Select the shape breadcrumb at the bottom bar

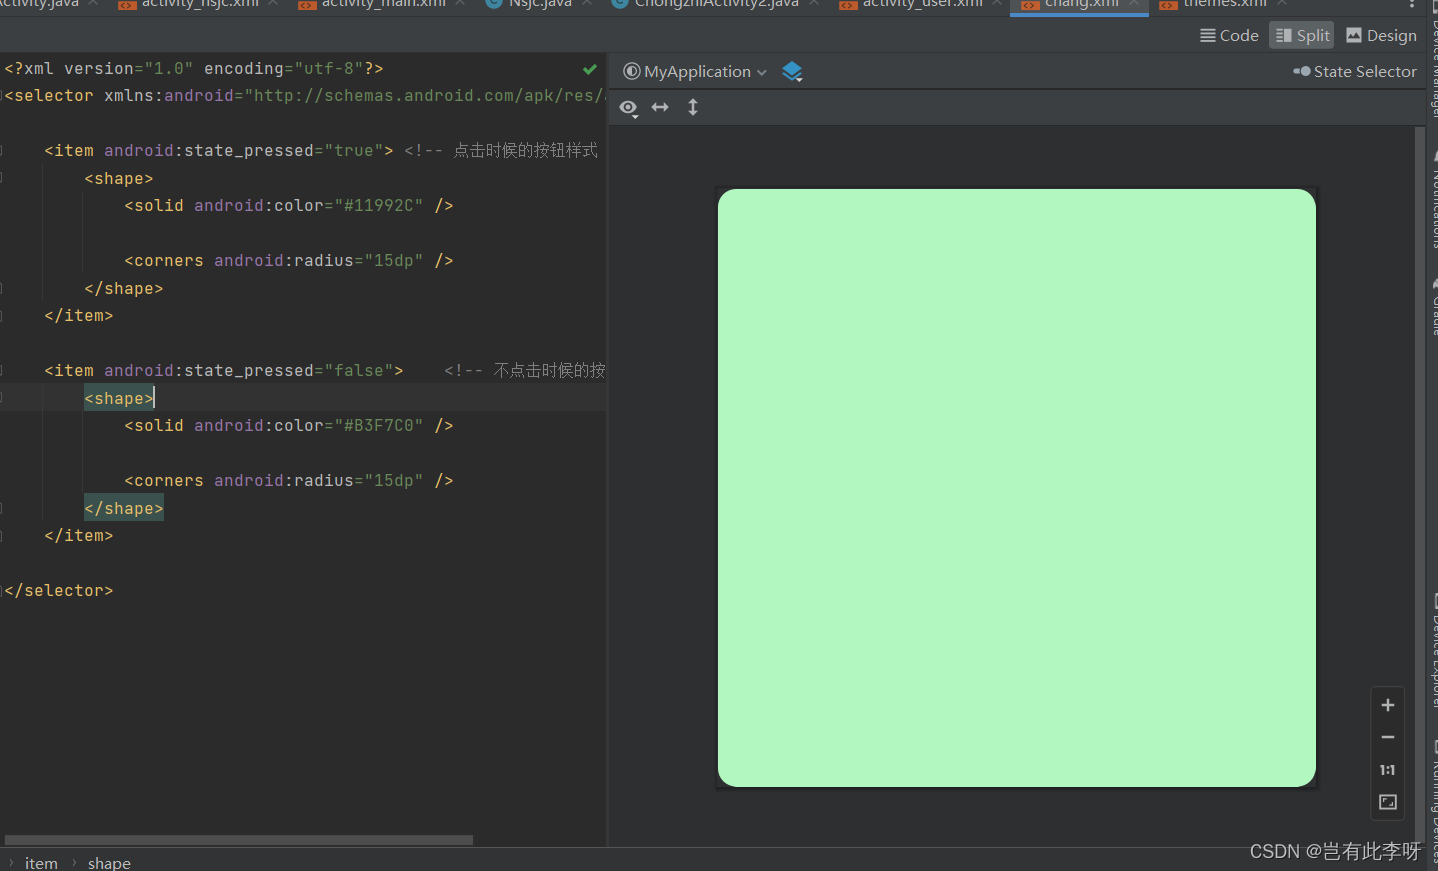(109, 862)
